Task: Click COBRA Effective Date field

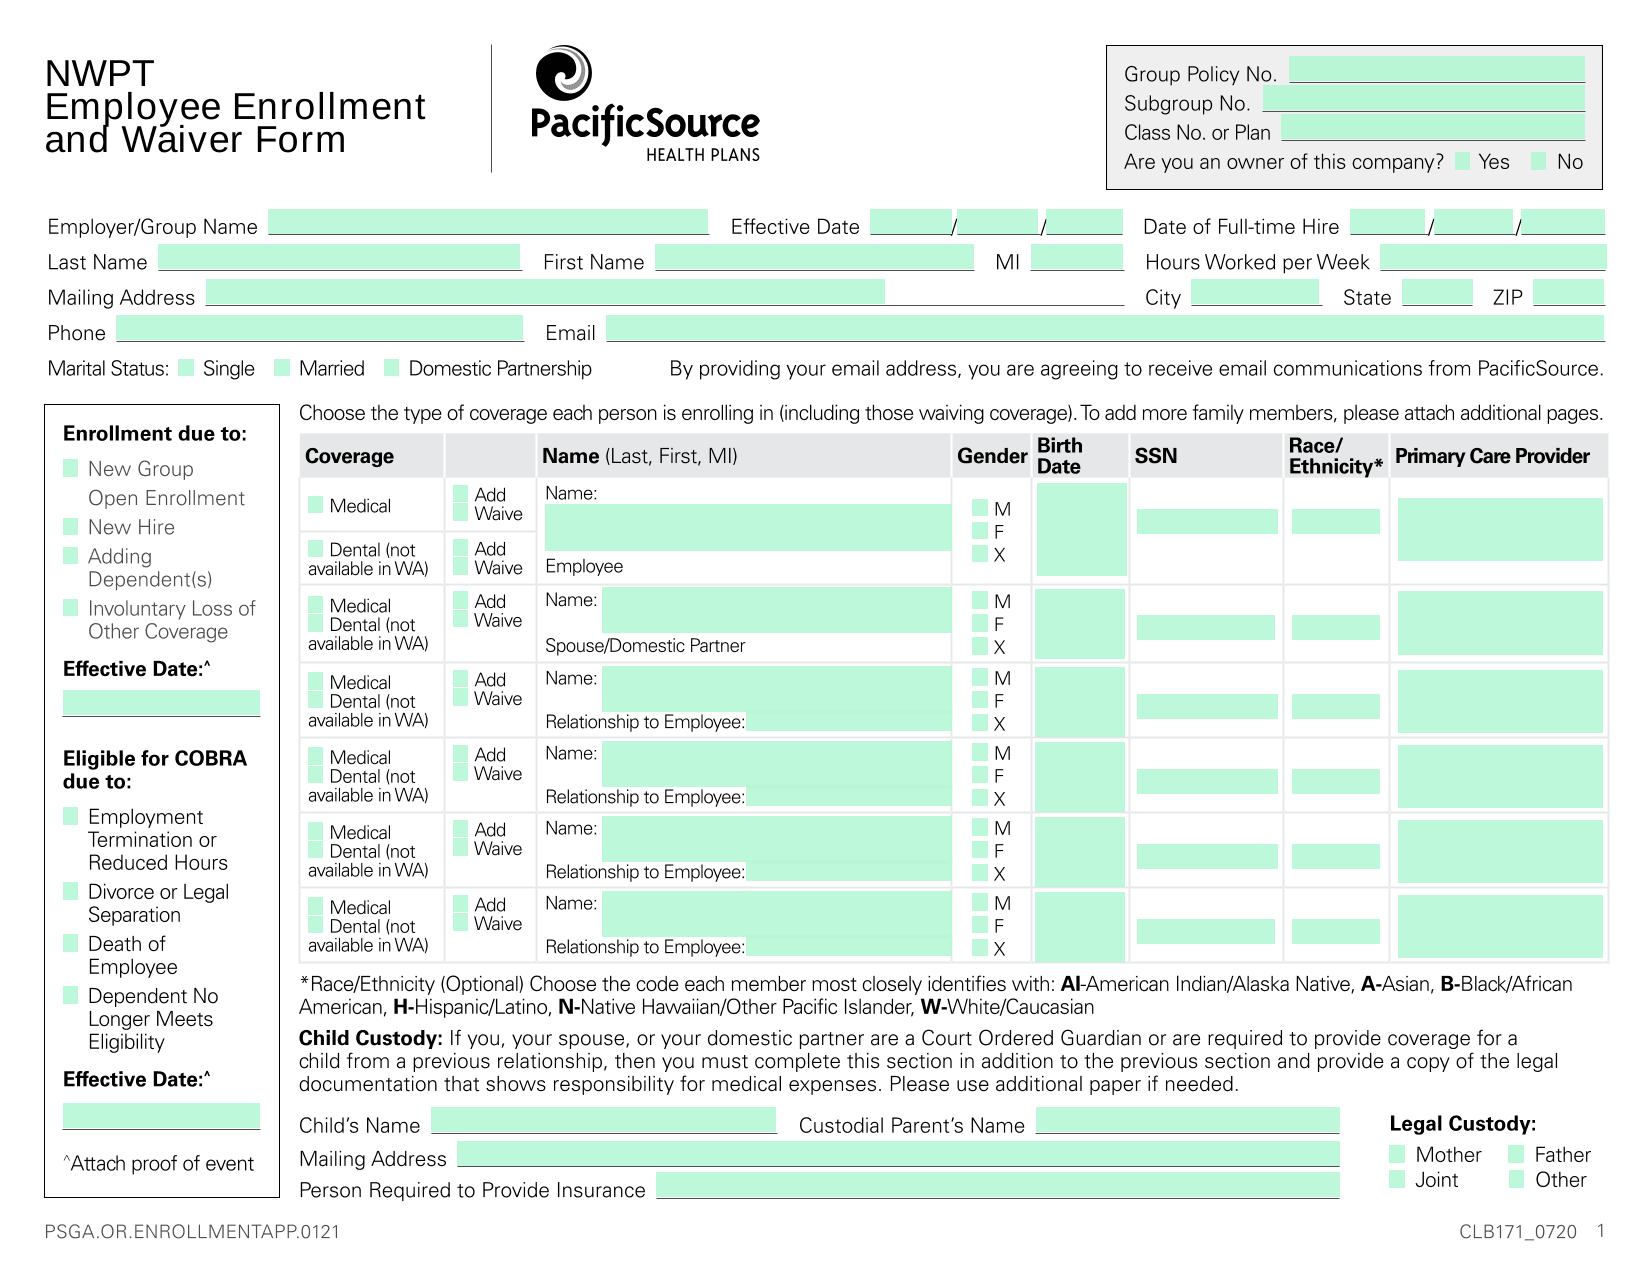Action: (x=161, y=1116)
